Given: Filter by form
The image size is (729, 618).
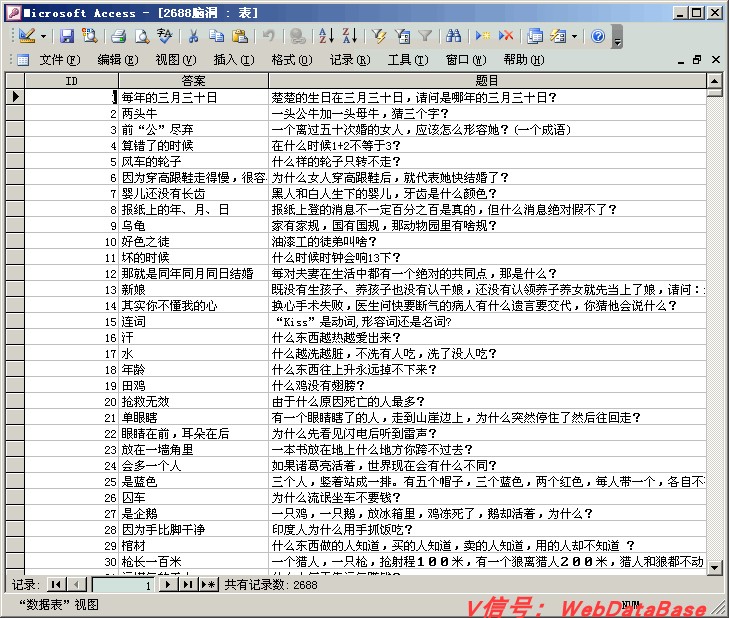Looking at the screenshot, I should [x=402, y=36].
